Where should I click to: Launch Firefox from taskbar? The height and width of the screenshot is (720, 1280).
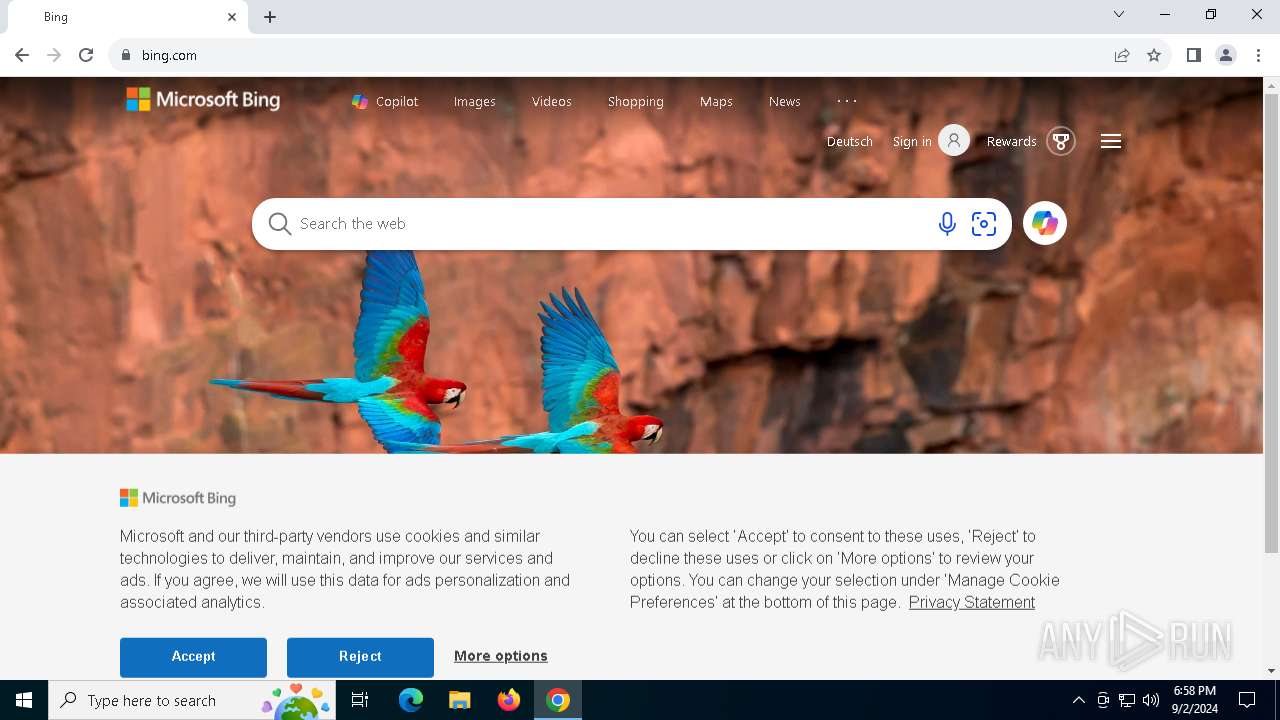pos(509,700)
